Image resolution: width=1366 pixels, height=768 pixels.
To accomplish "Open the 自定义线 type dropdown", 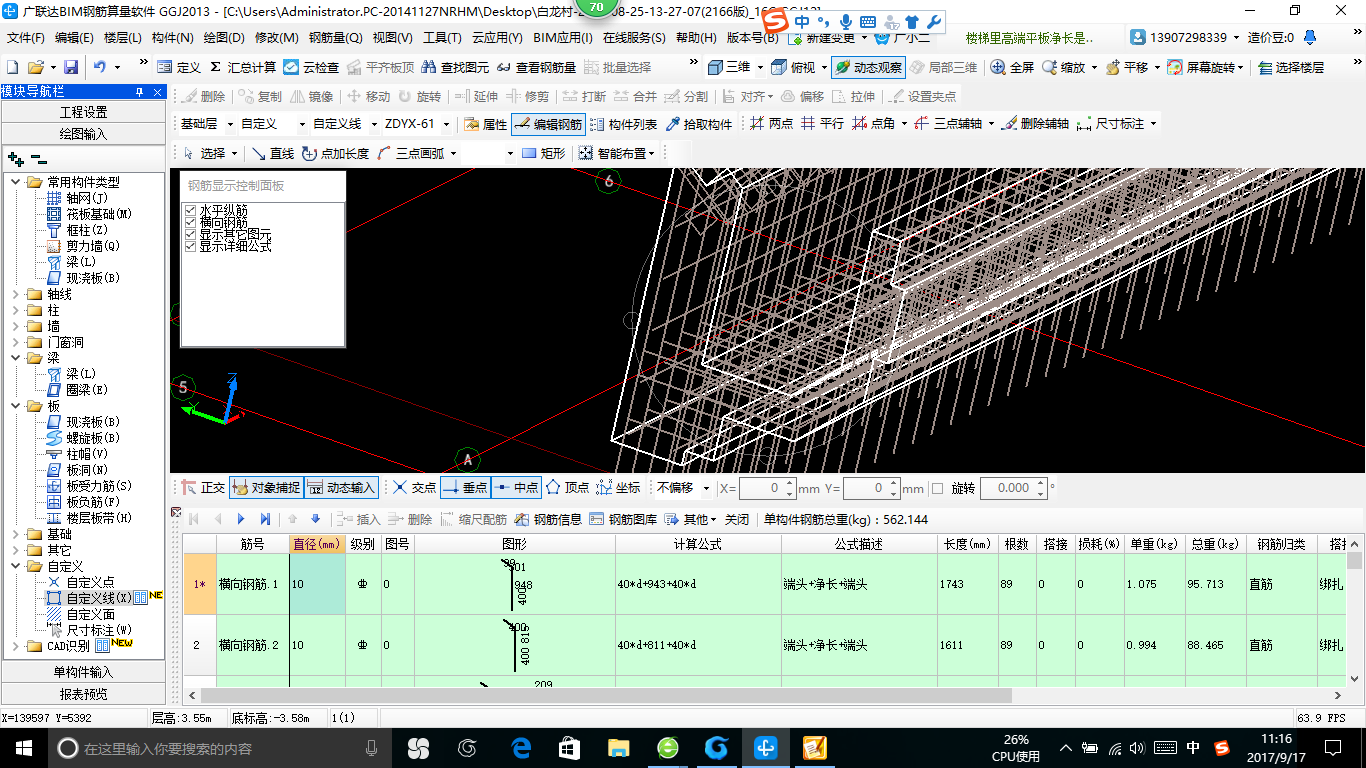I will pos(372,124).
